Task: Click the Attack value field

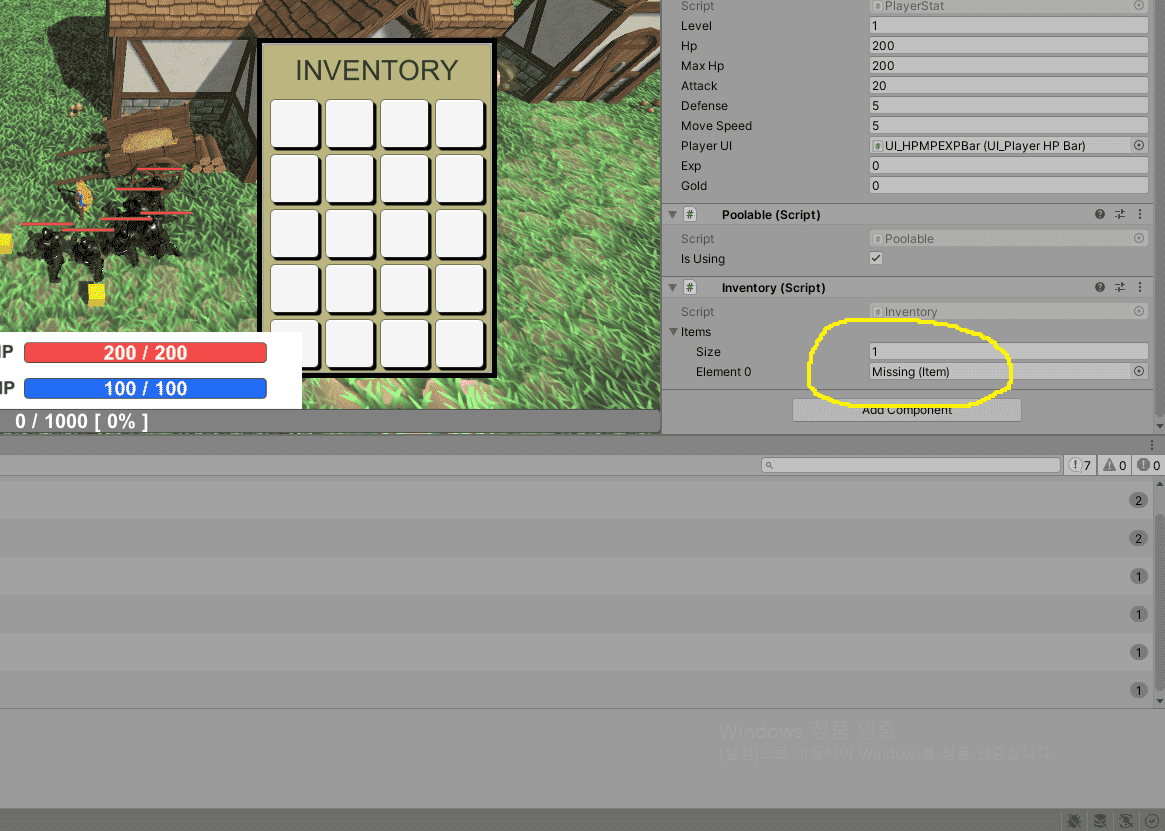Action: coord(1008,85)
